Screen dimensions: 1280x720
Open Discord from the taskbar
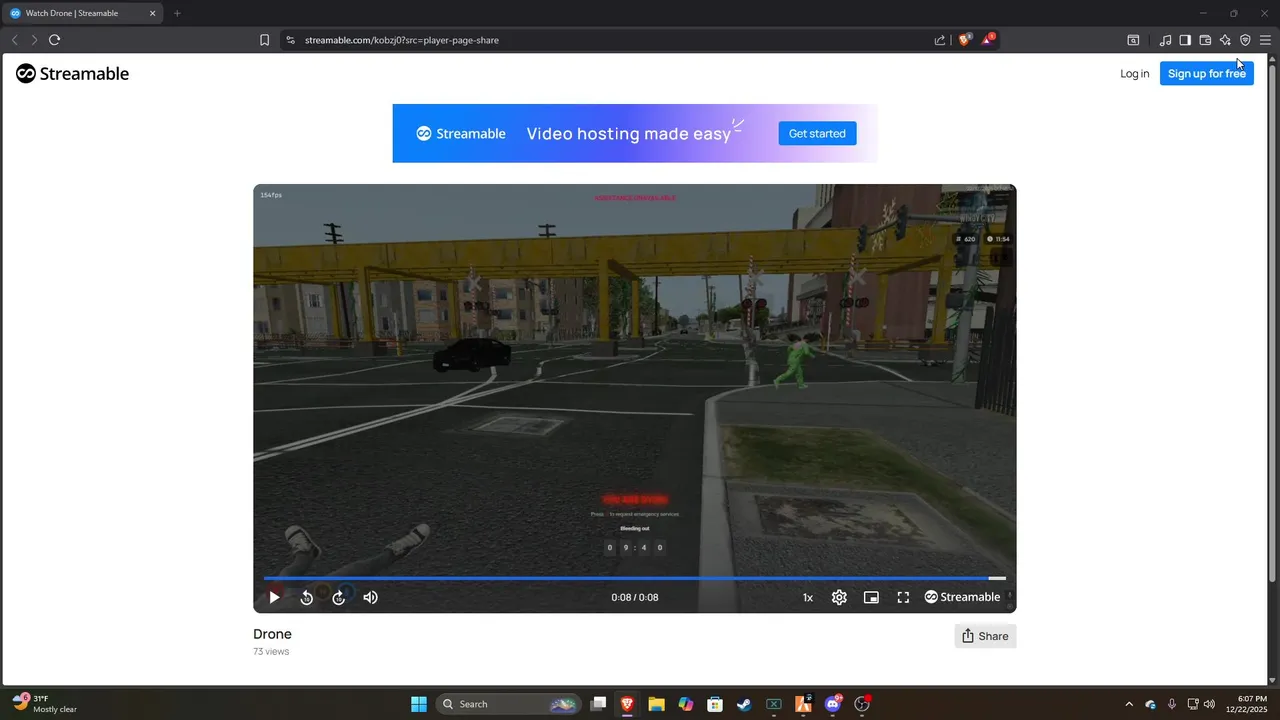coord(833,704)
